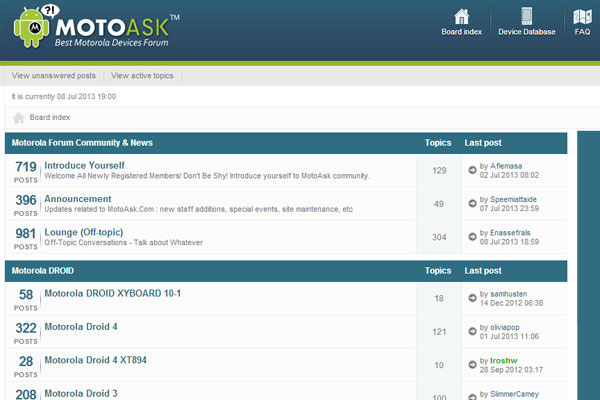600x400 pixels.
Task: Go to last post arrow by samhusten
Action: tap(472, 298)
